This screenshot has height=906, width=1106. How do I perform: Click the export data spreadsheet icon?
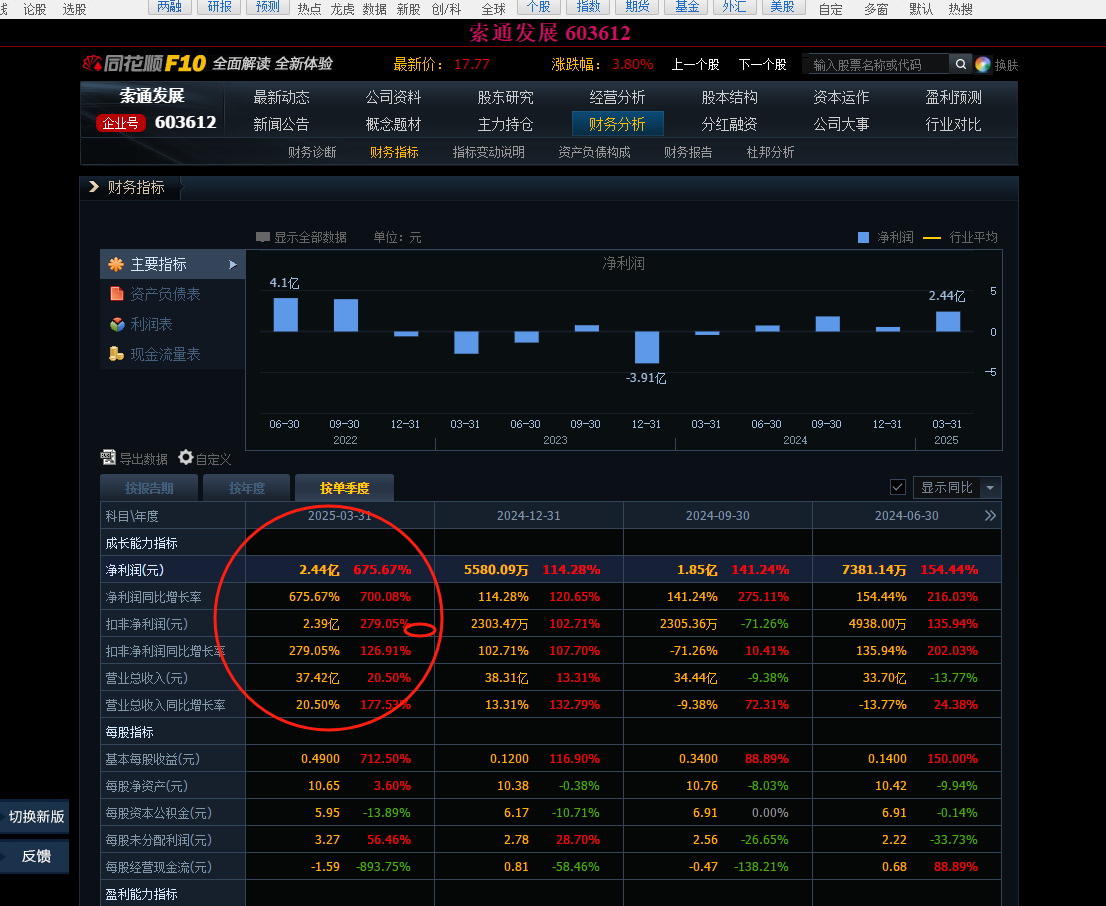coord(108,457)
